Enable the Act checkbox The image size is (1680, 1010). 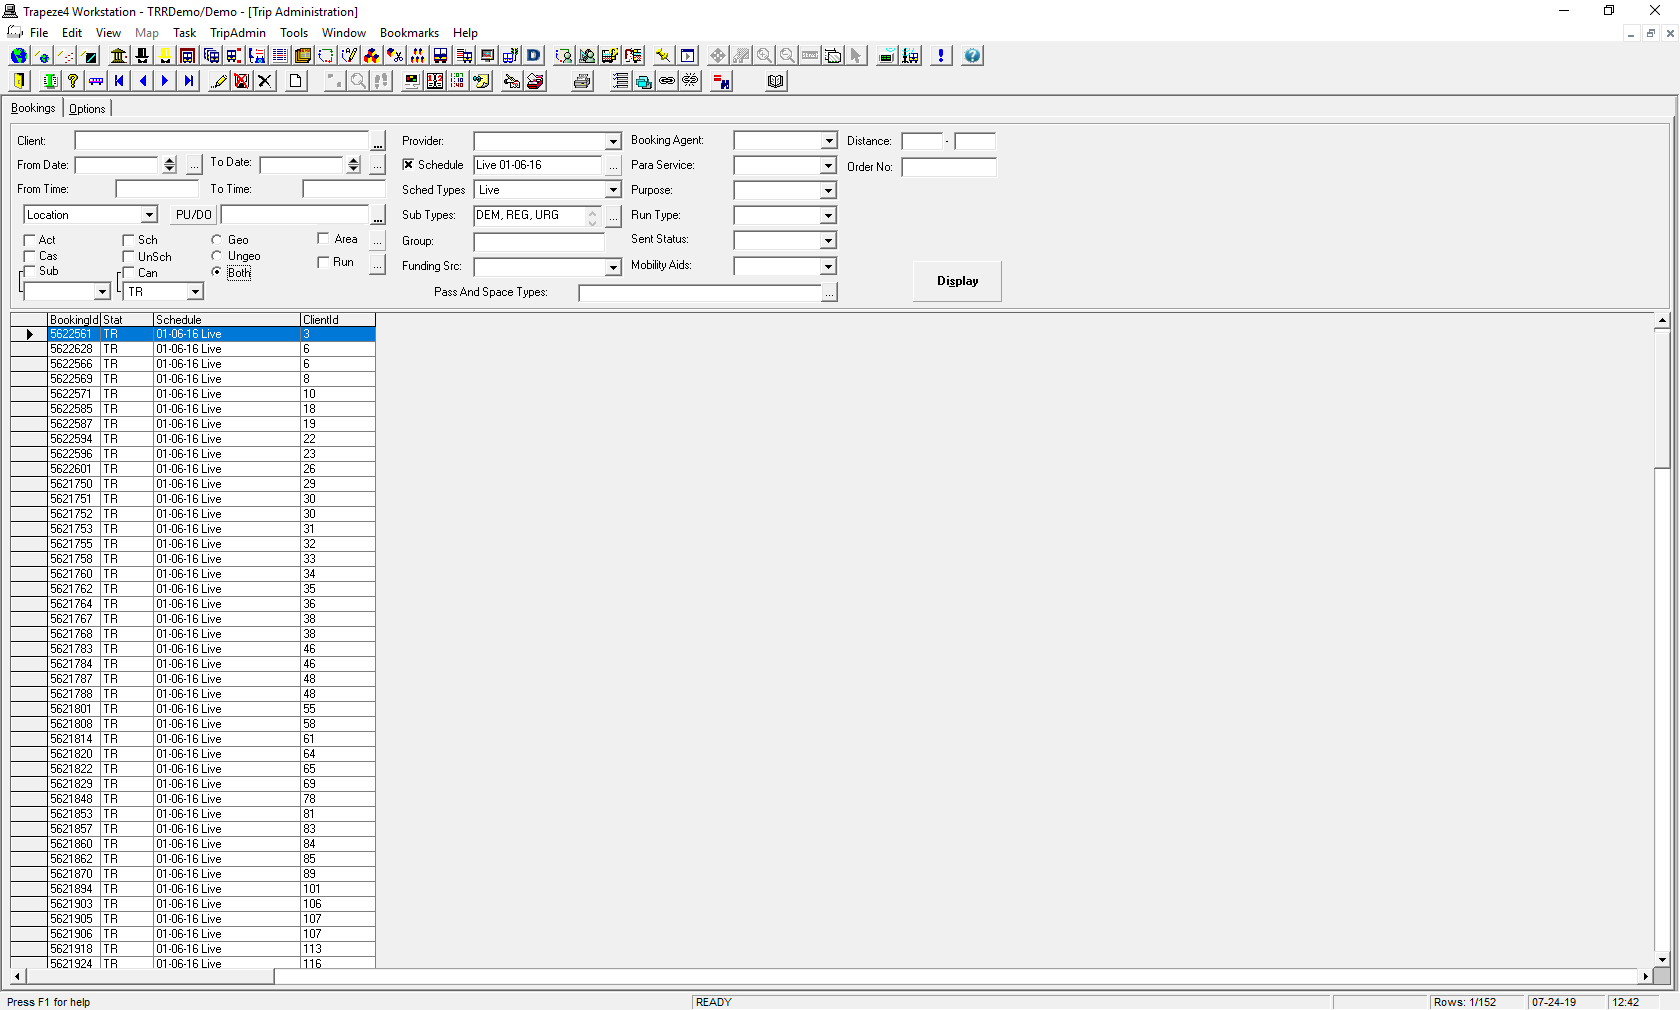29,240
